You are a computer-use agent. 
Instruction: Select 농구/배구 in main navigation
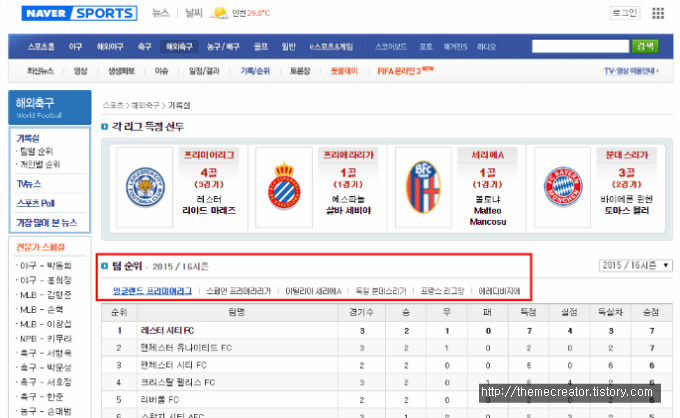(223, 46)
